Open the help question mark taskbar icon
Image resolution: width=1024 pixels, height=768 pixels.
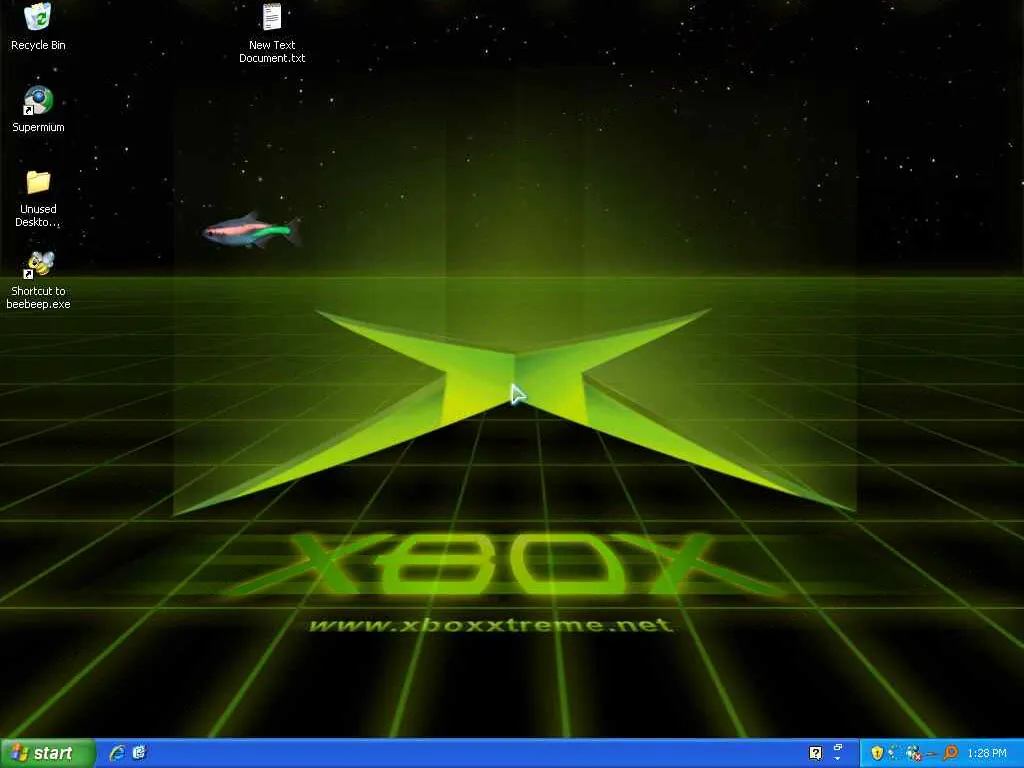tap(815, 754)
